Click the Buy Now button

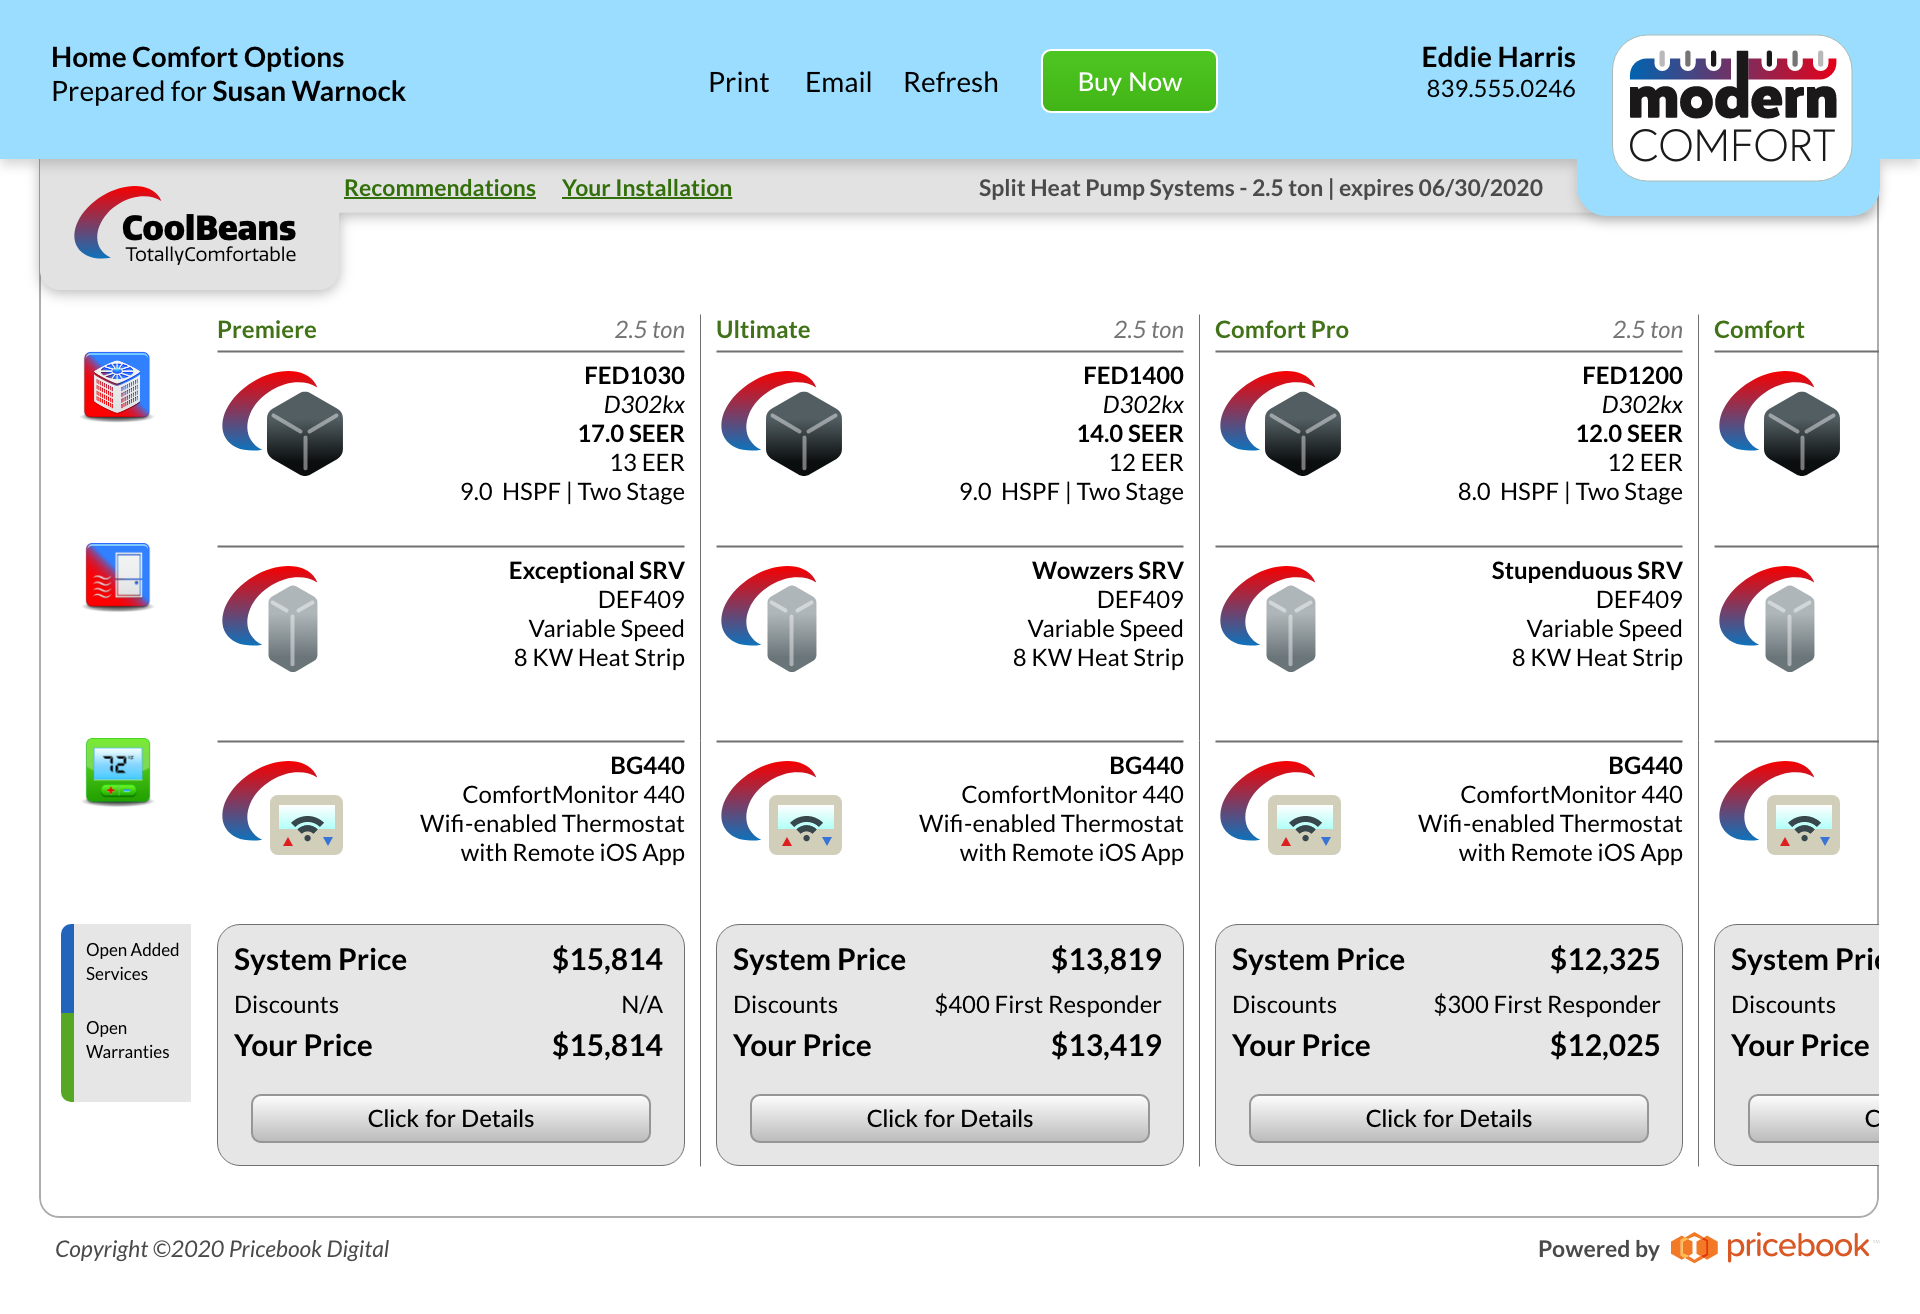click(x=1128, y=81)
